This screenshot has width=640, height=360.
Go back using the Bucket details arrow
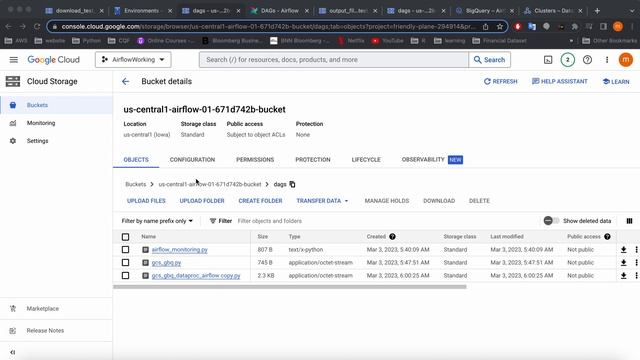coord(126,81)
